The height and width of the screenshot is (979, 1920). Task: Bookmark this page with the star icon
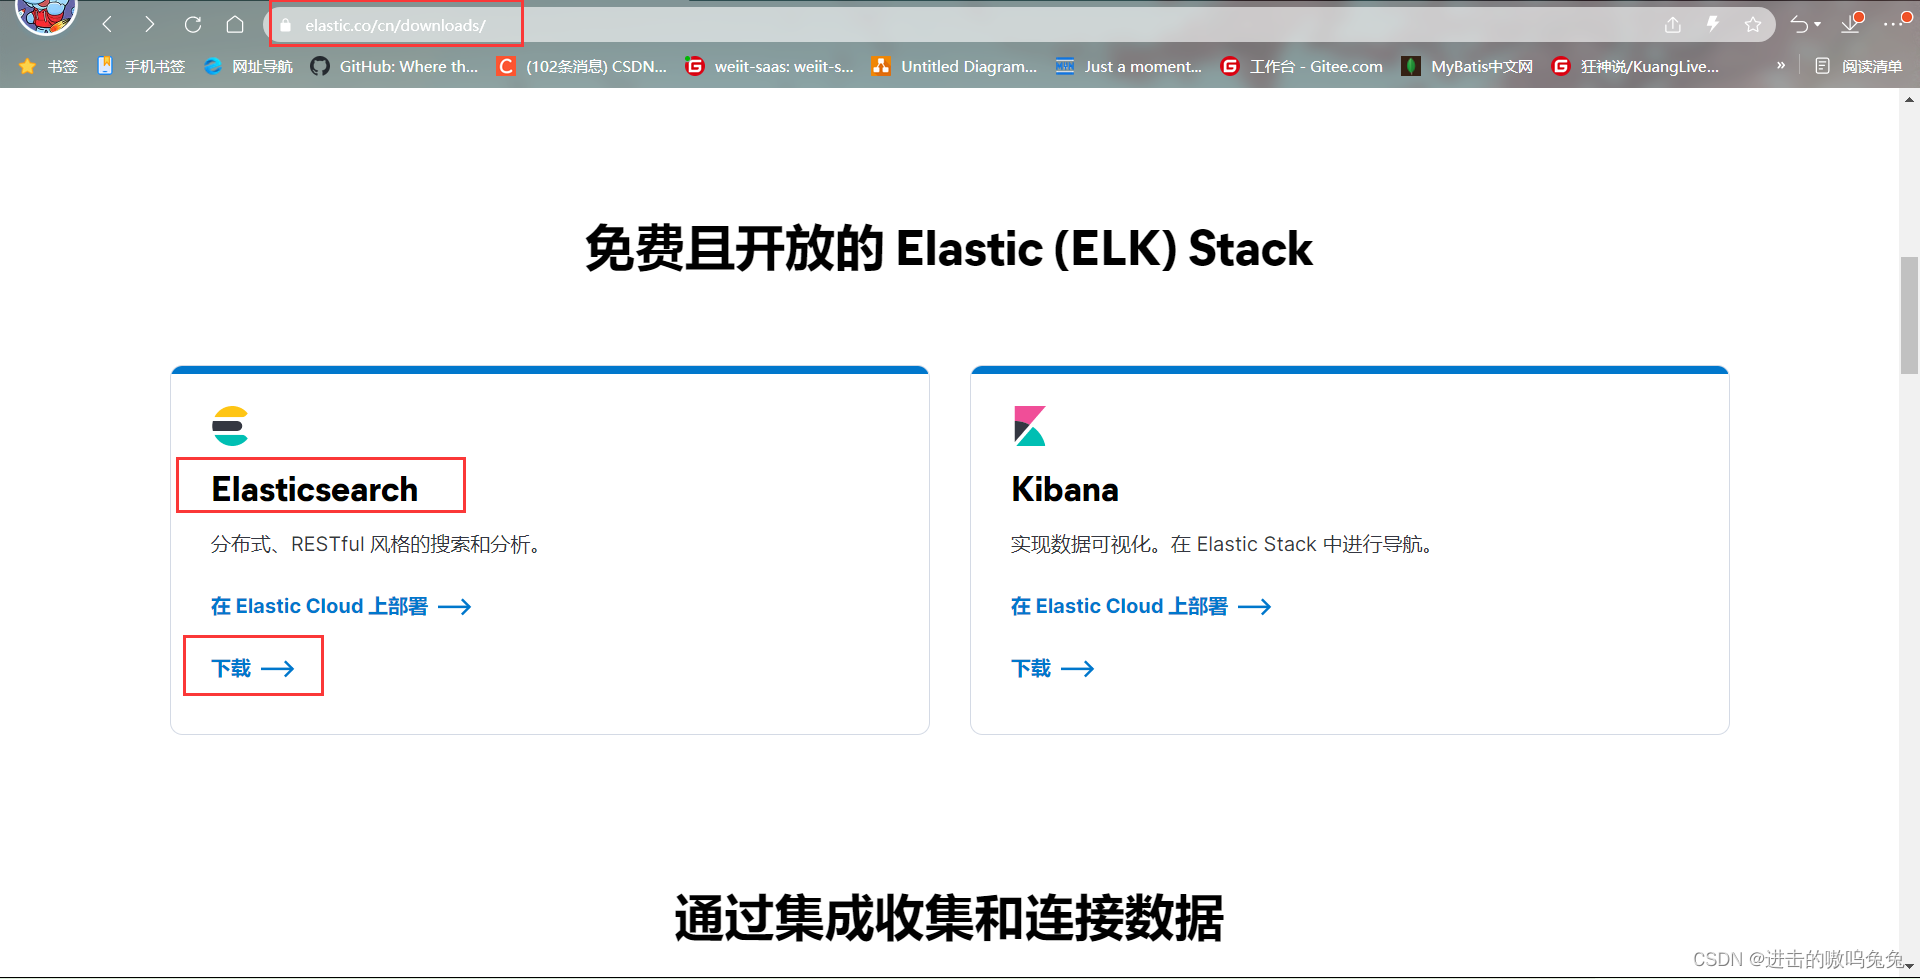pos(1753,25)
